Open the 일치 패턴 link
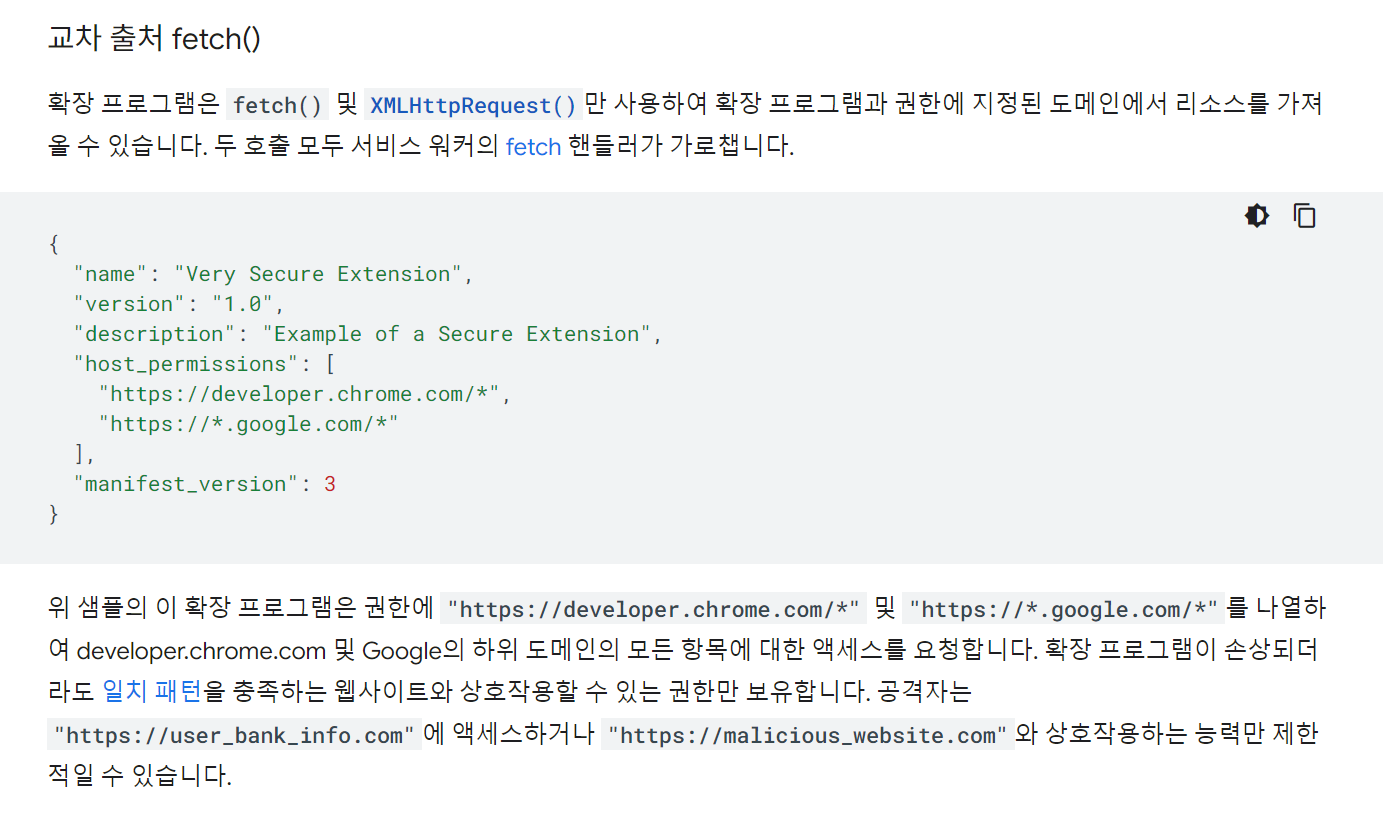This screenshot has height=826, width=1383. (152, 691)
